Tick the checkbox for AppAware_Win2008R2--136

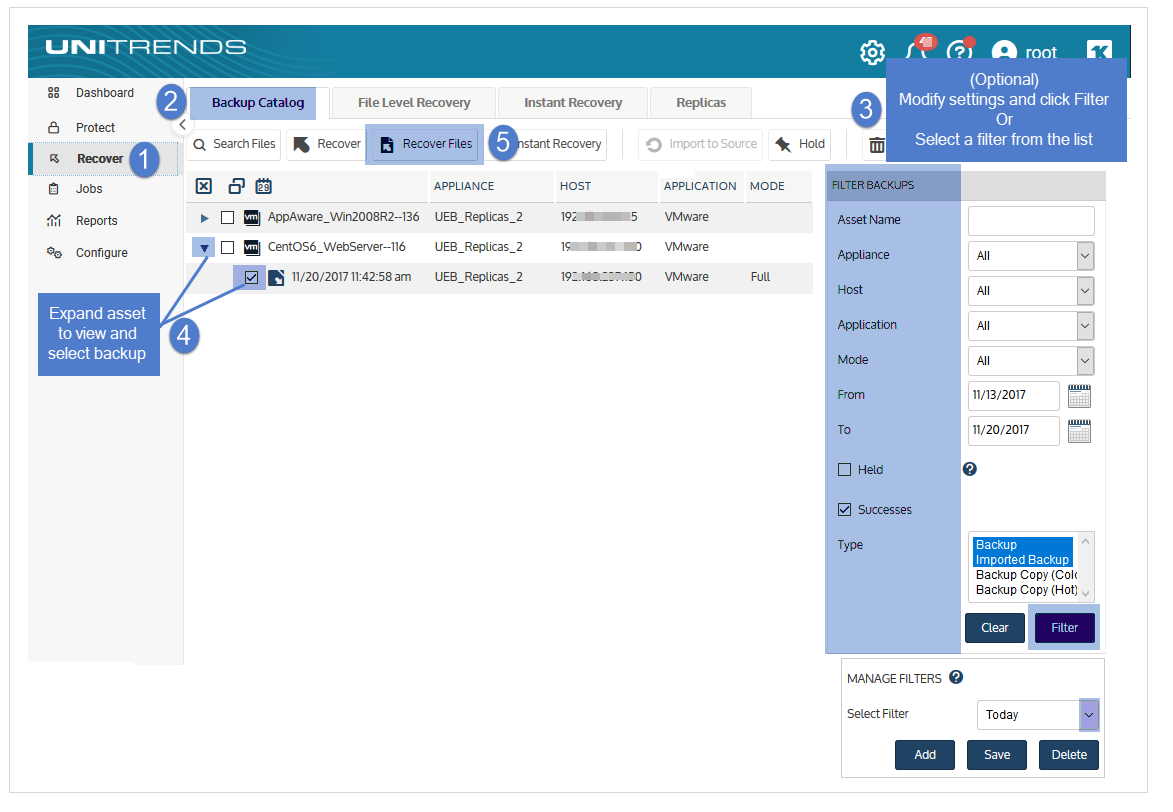coord(227,218)
